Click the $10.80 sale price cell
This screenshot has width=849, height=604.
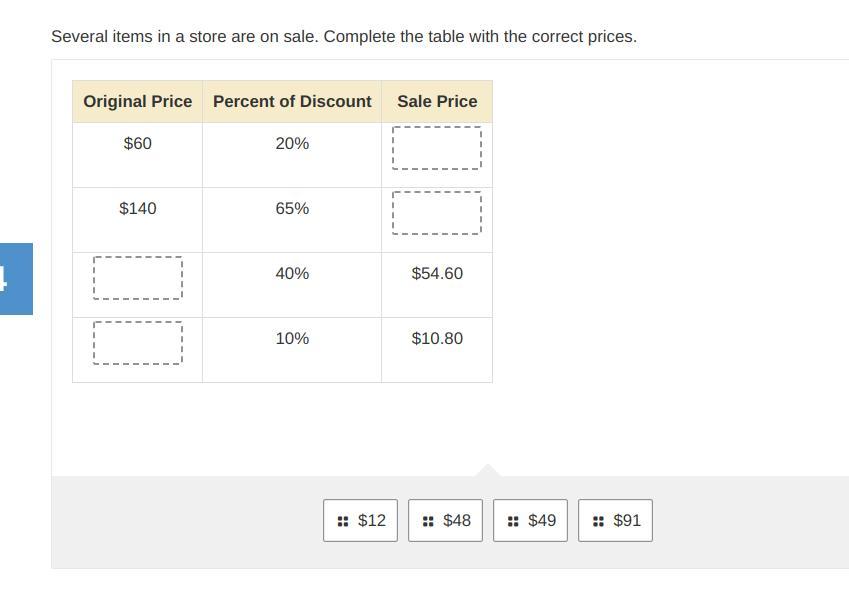pos(437,339)
